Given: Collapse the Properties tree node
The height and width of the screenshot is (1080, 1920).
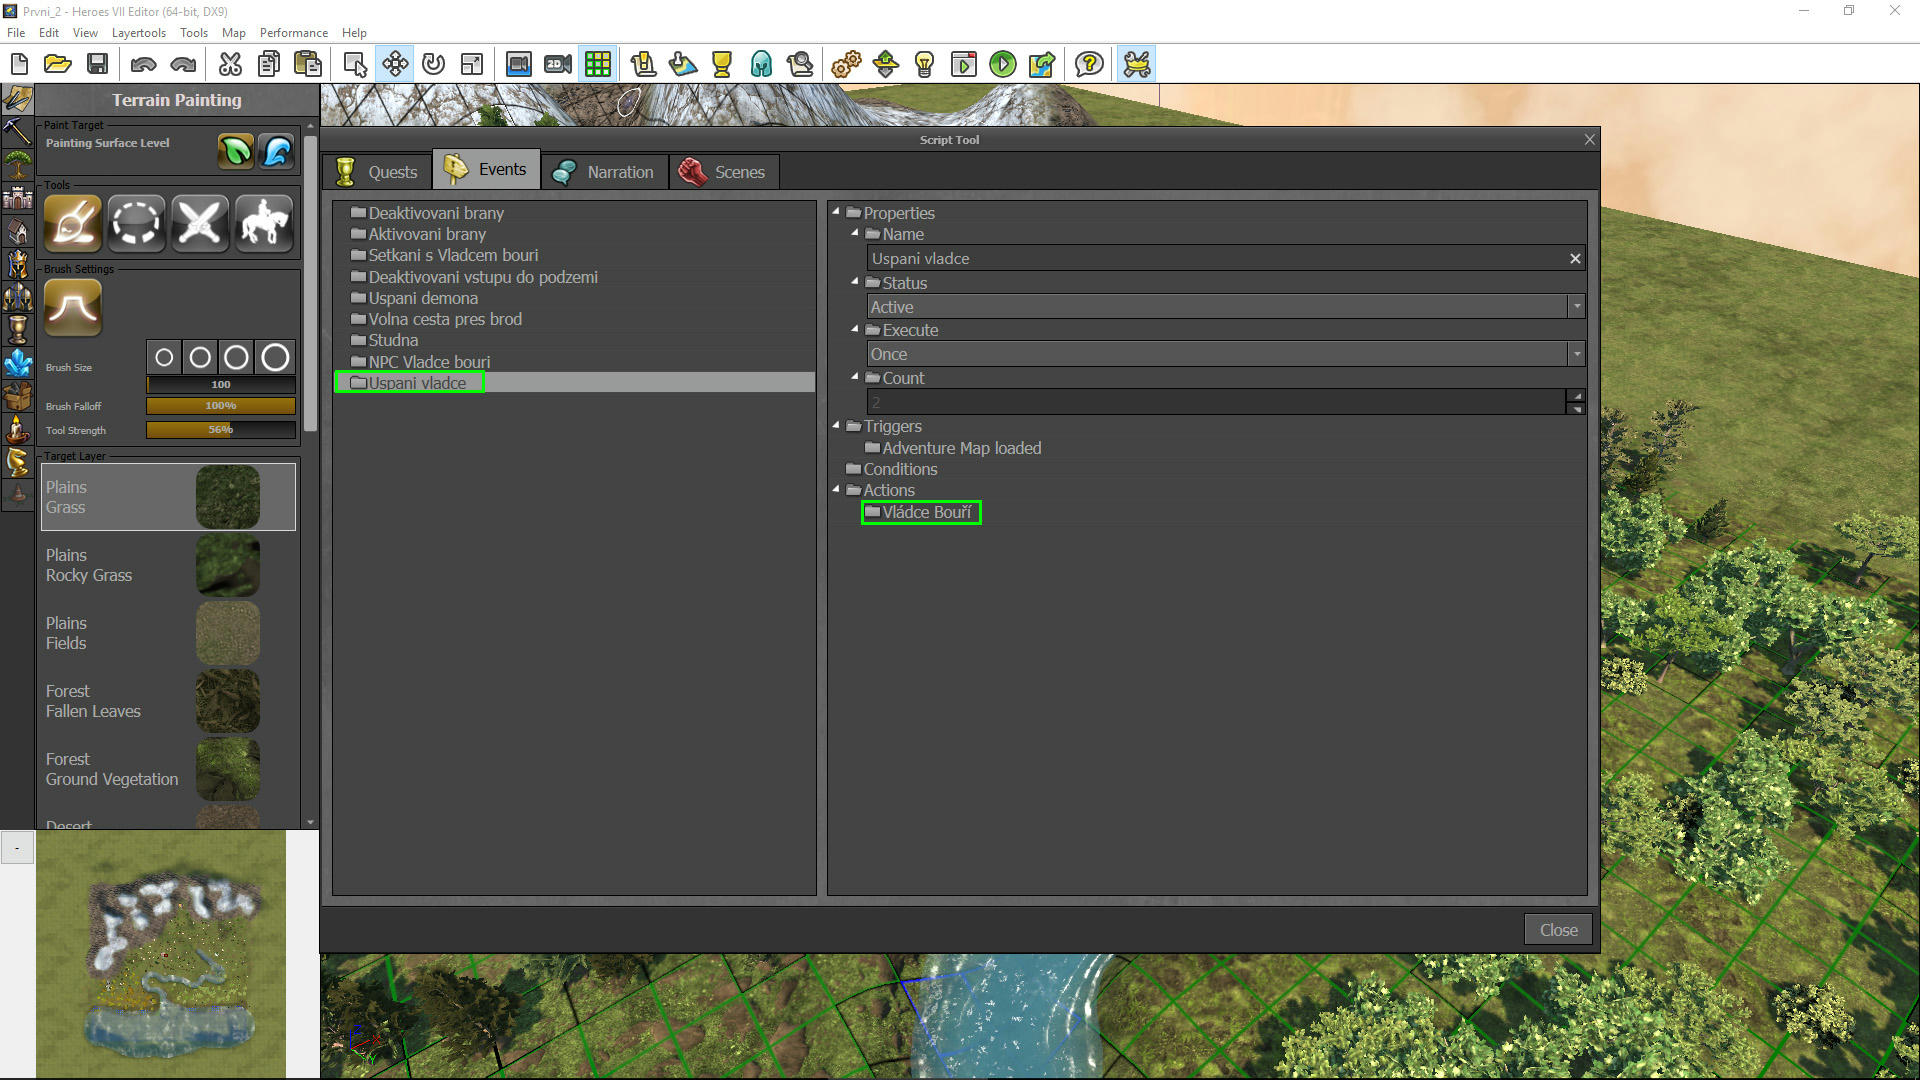Looking at the screenshot, I should coord(836,212).
